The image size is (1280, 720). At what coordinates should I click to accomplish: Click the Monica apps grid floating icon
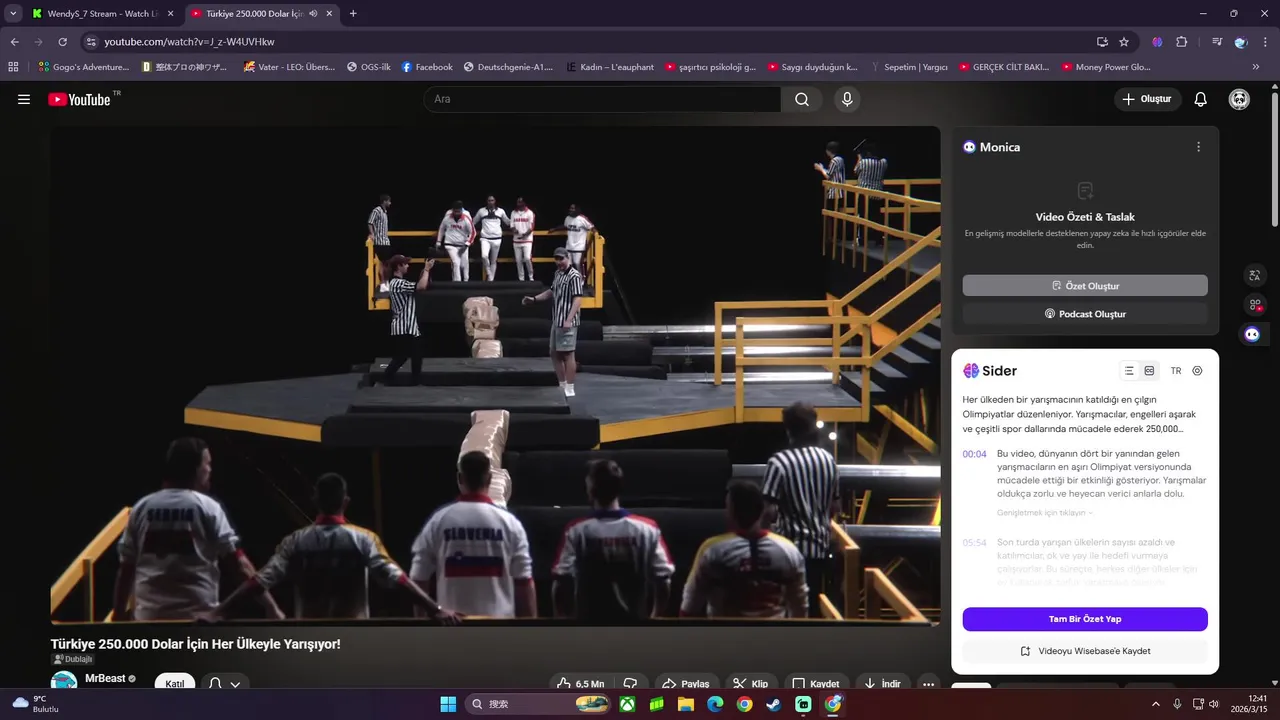click(x=1254, y=305)
